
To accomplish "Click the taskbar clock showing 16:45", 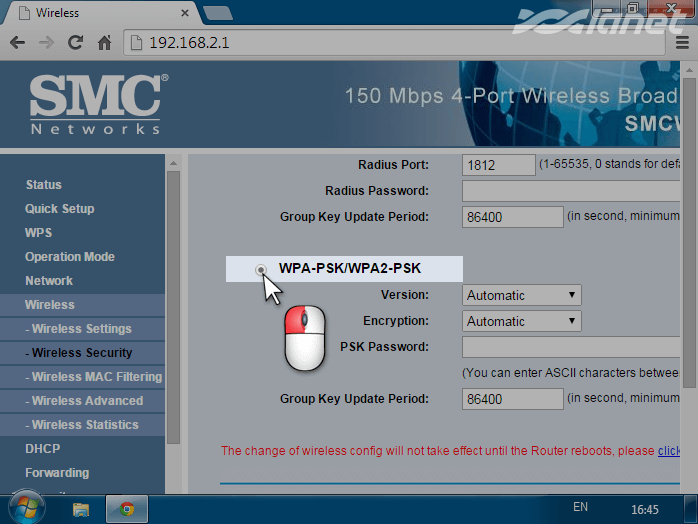I will pyautogui.click(x=644, y=510).
